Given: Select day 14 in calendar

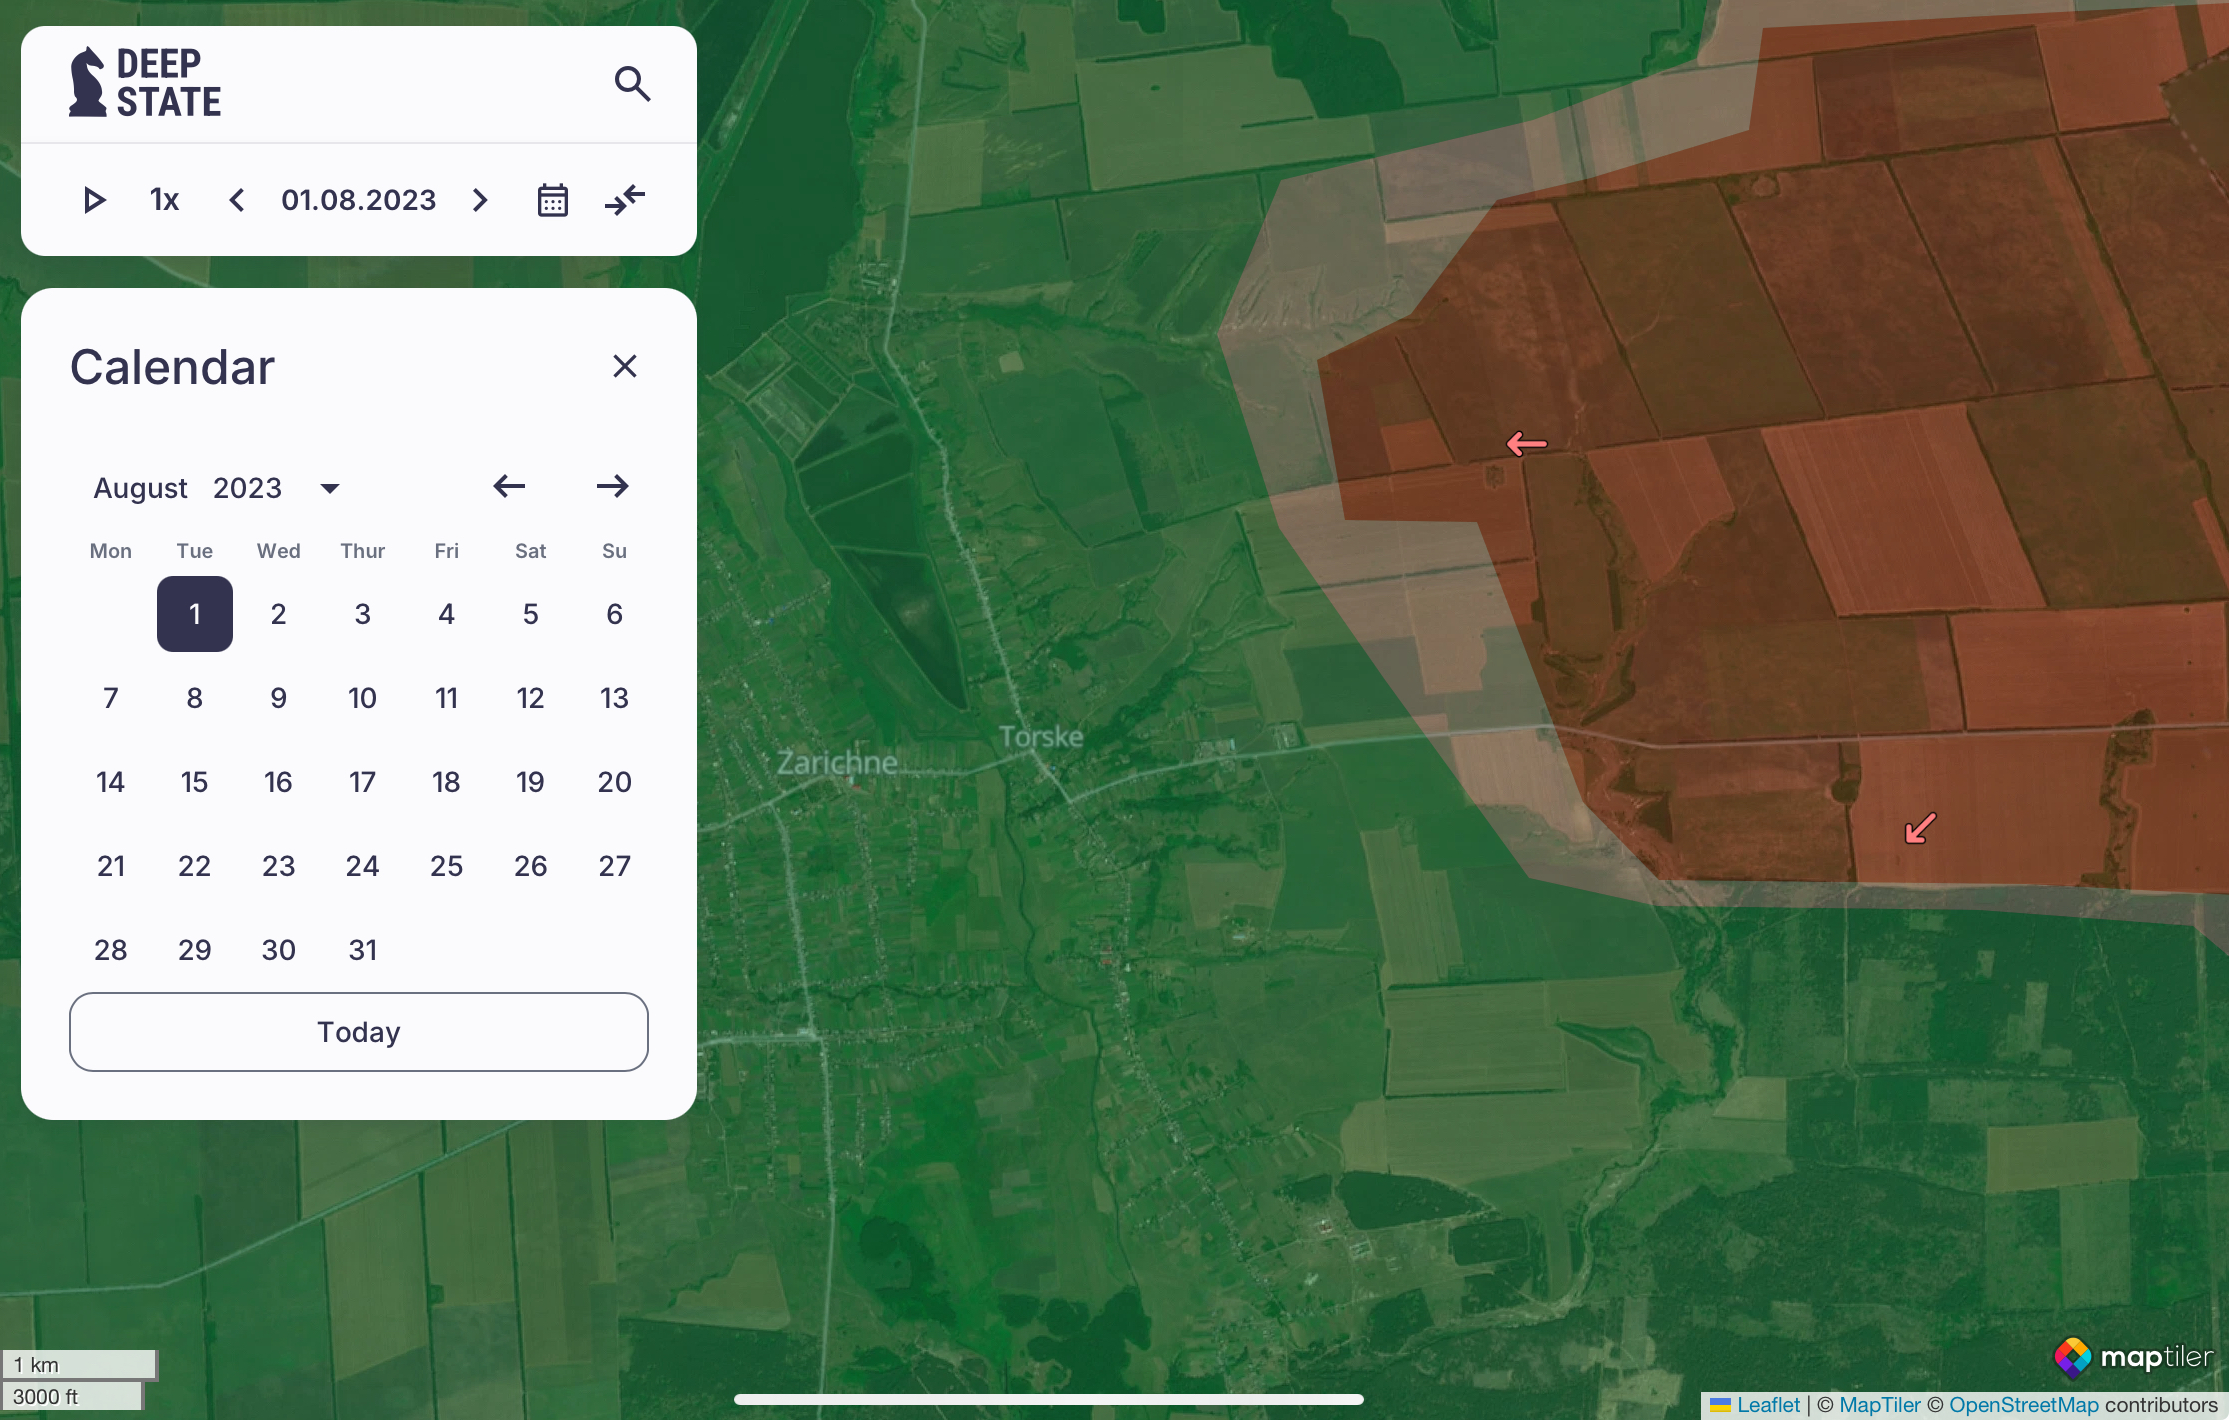Looking at the screenshot, I should (111, 782).
